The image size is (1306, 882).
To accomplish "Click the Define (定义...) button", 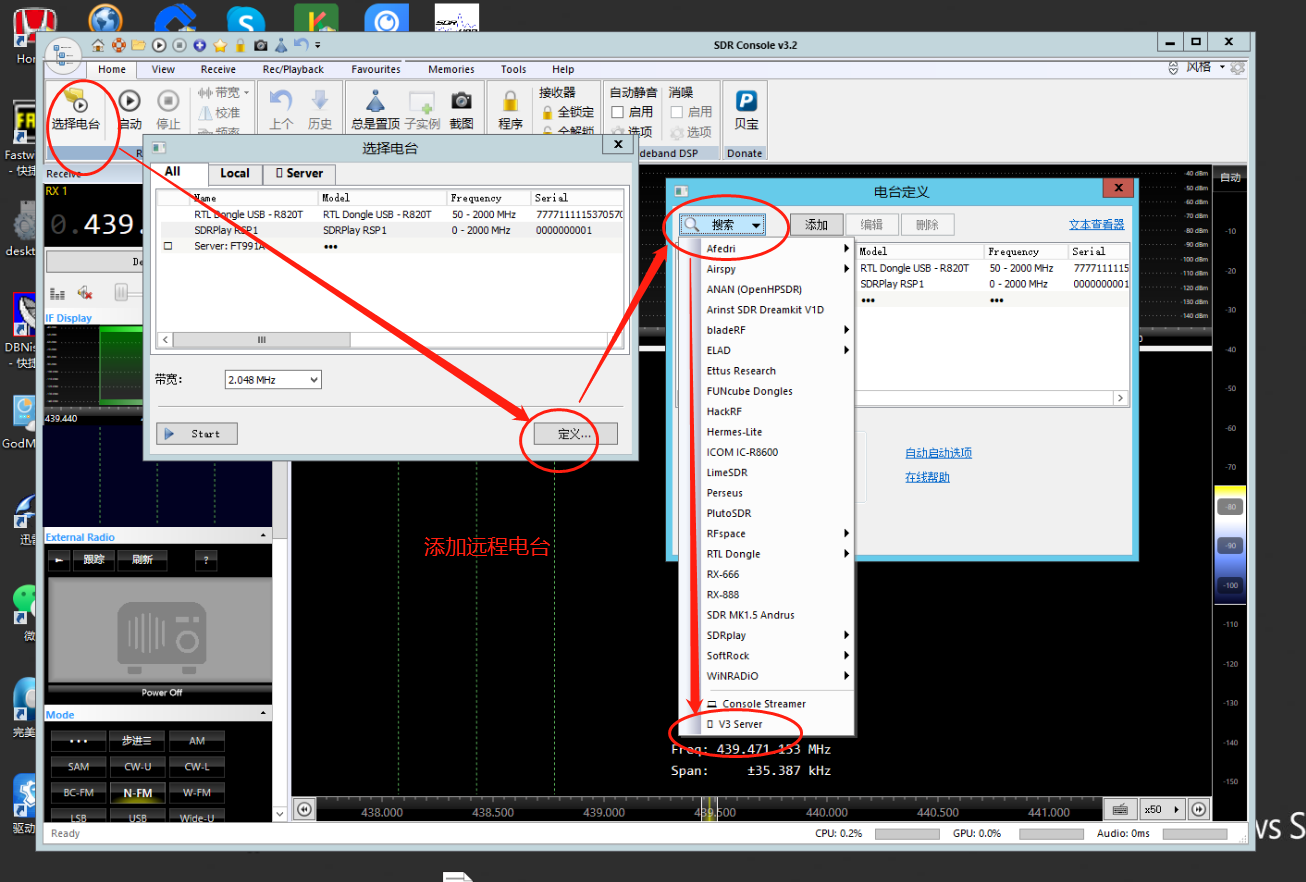I will [x=574, y=434].
